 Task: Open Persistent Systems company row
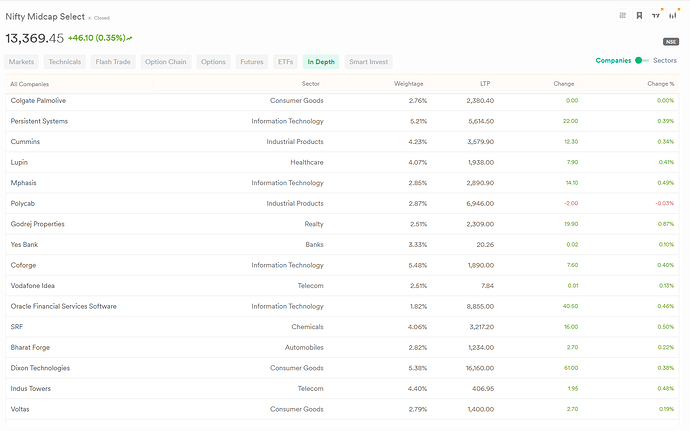342,121
